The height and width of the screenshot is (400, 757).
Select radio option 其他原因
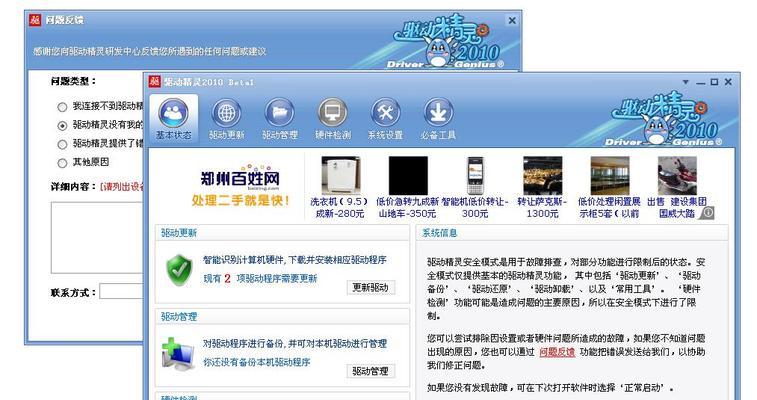click(x=62, y=163)
